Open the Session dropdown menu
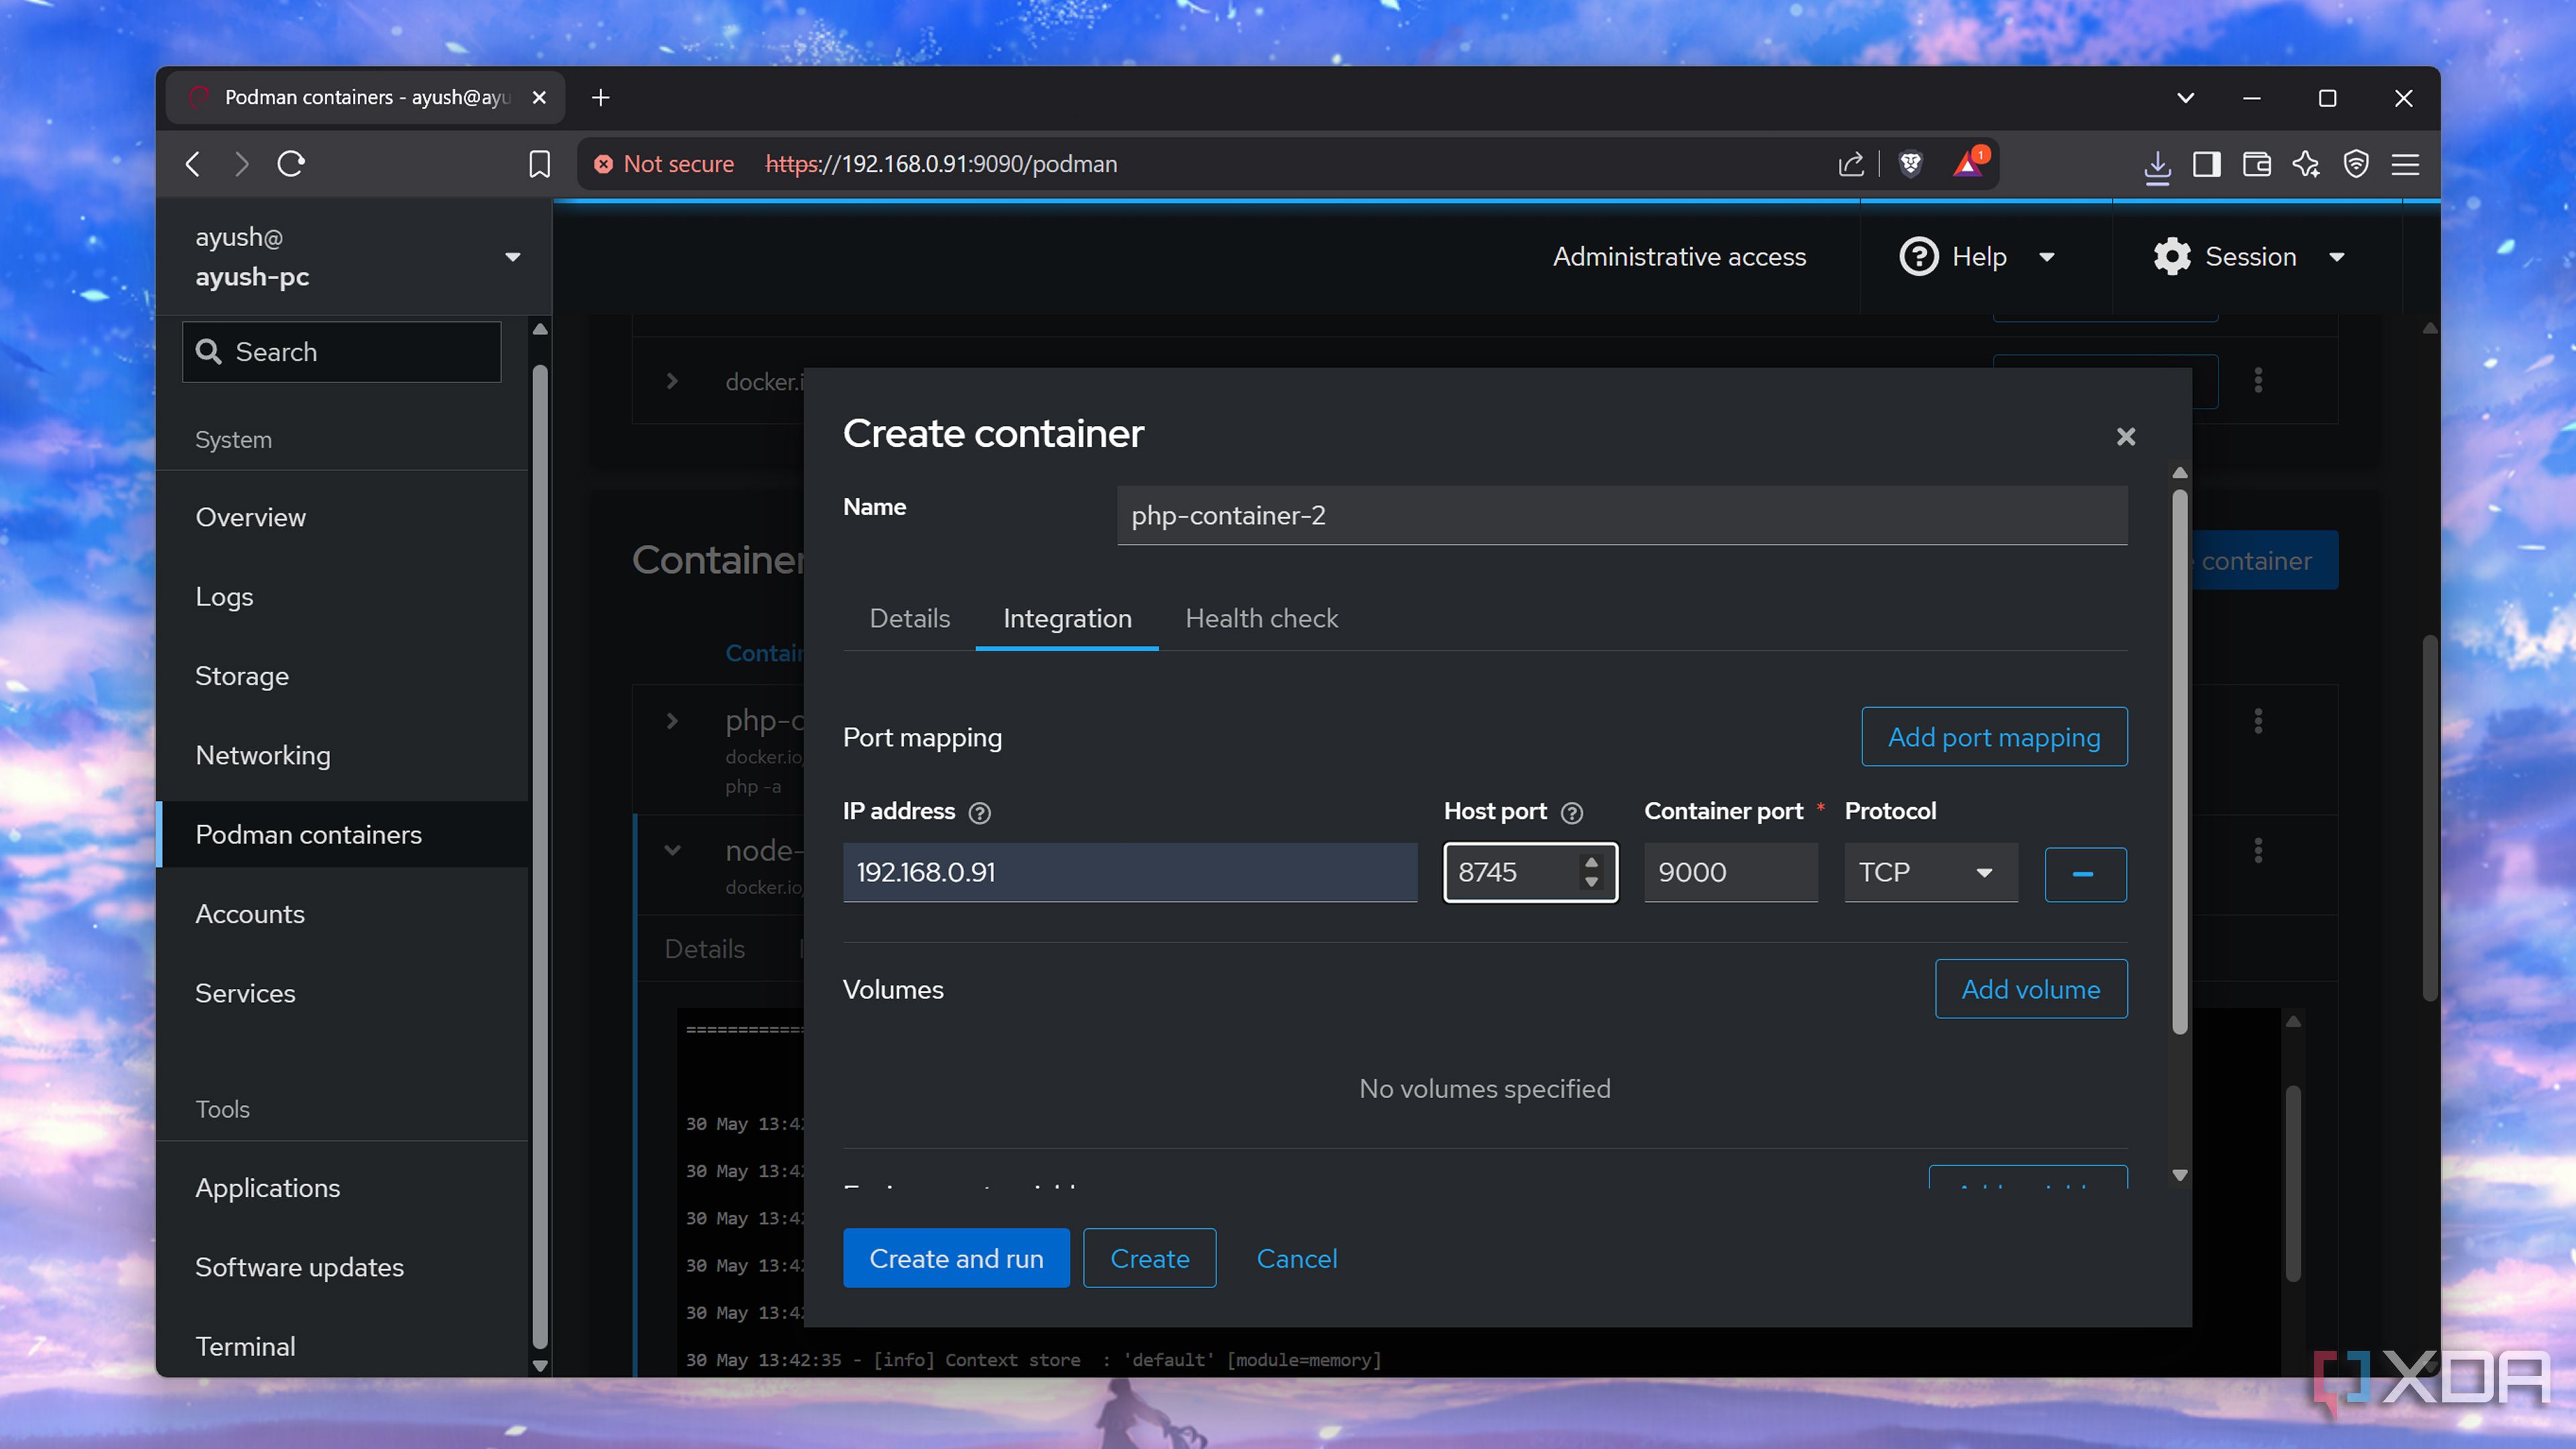This screenshot has height=1449, width=2576. coord(2250,257)
